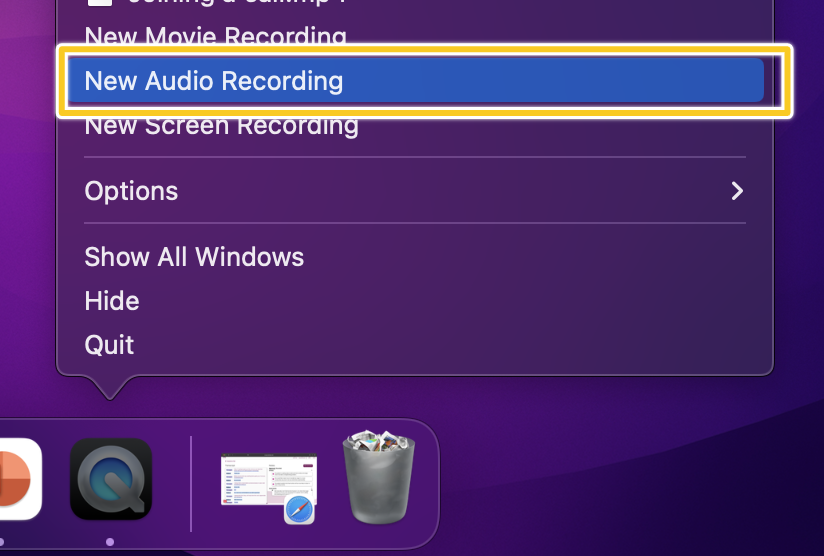Open the Options menu entry
The image size is (824, 556).
click(415, 191)
